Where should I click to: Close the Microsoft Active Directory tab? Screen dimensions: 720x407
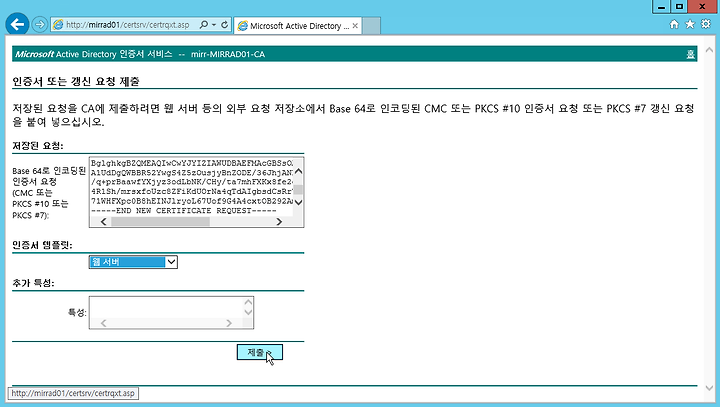355,26
